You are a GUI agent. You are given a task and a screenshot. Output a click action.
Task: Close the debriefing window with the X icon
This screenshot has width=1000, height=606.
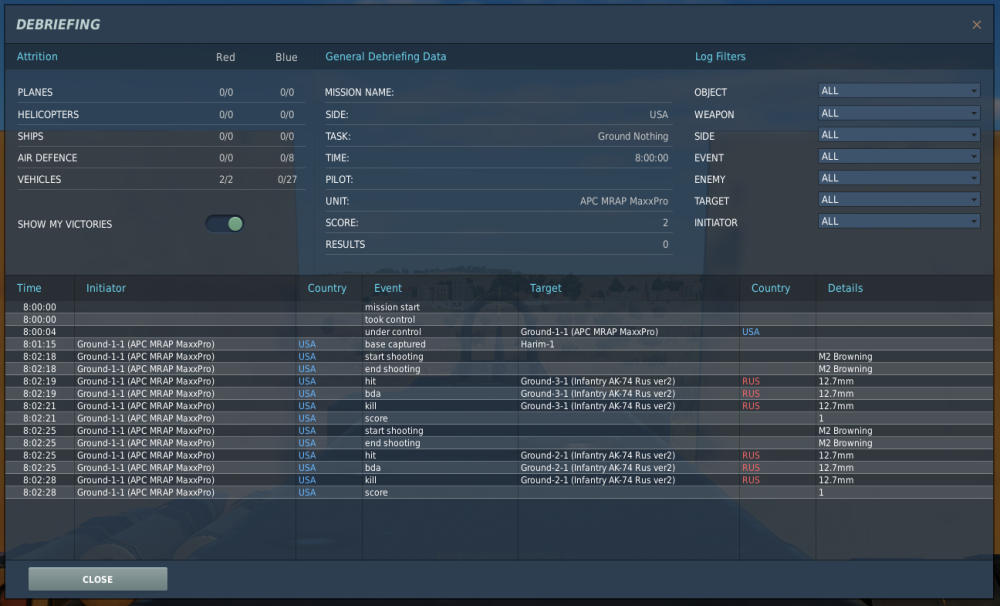pyautogui.click(x=976, y=25)
